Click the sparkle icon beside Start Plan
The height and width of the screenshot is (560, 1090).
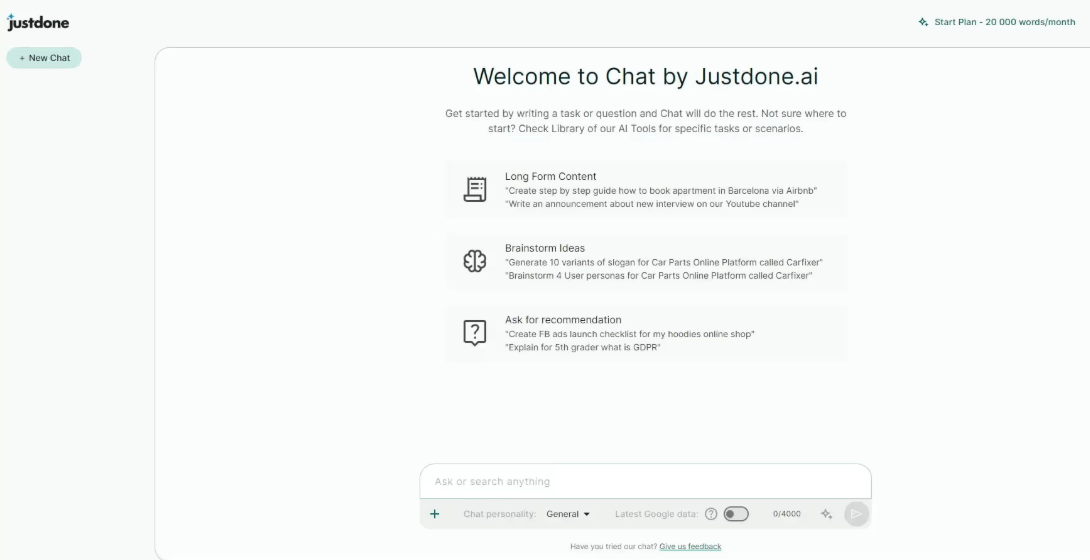point(923,22)
